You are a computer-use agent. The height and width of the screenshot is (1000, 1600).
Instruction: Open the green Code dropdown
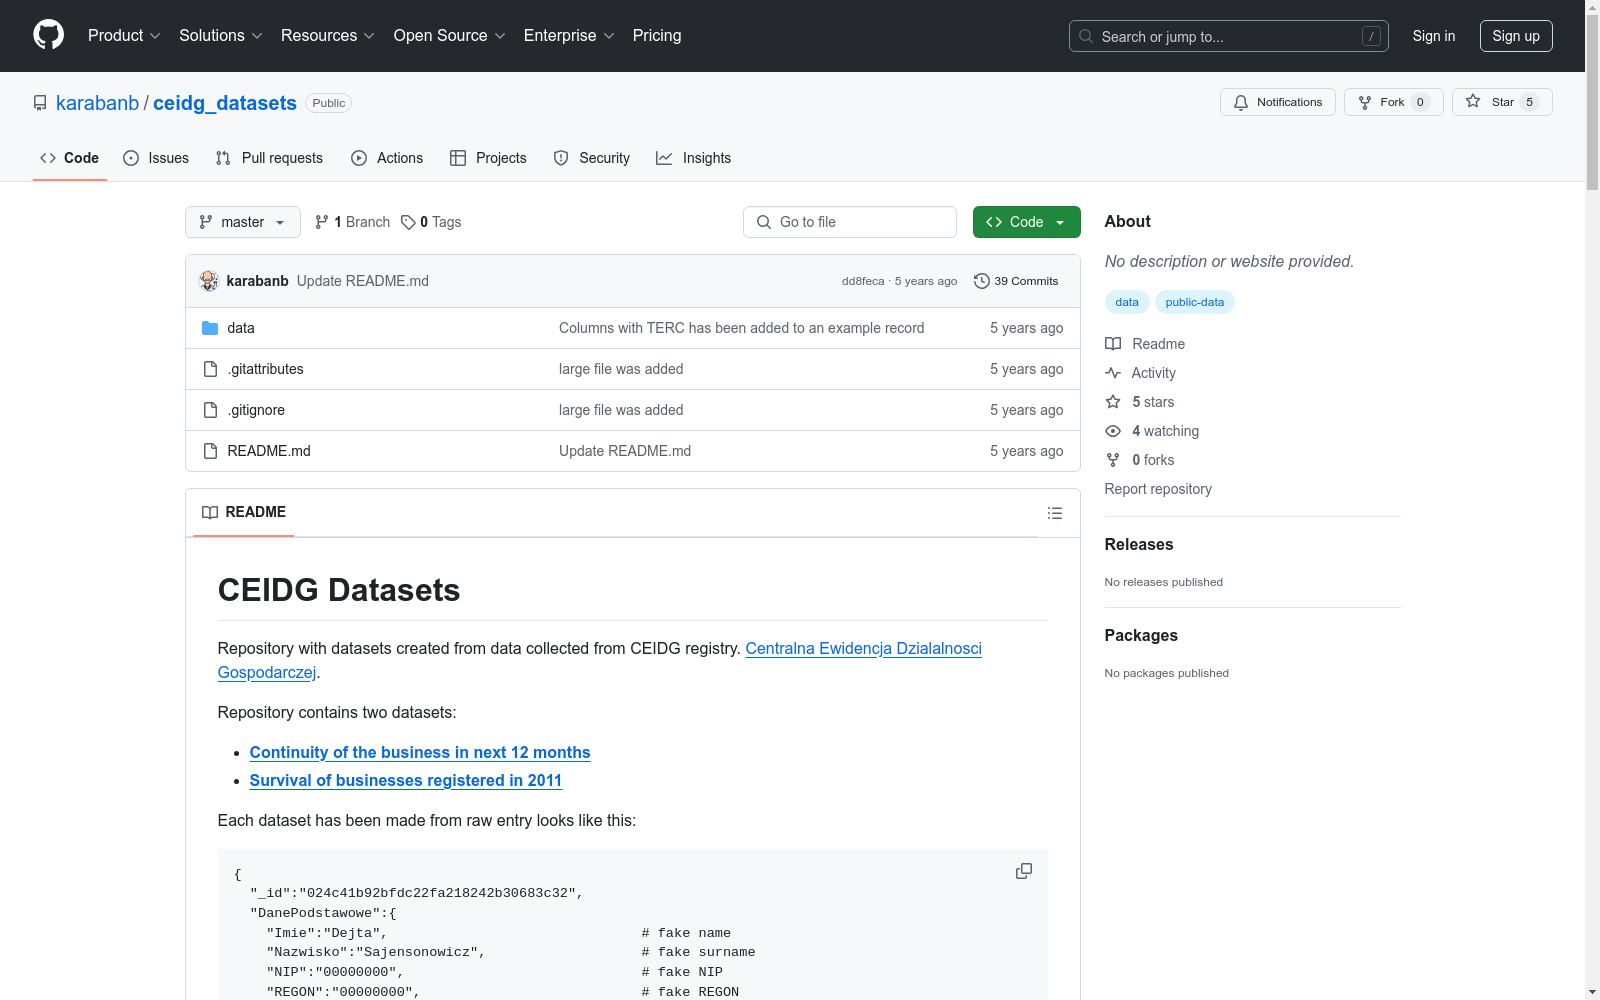click(x=1026, y=222)
